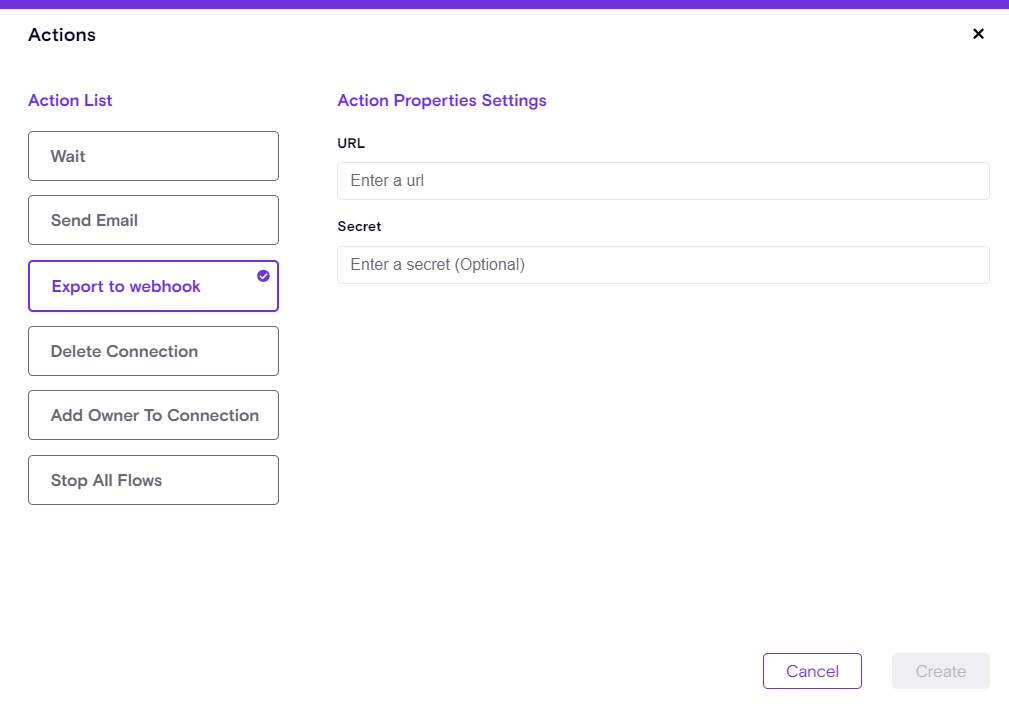
Task: Click the greyed-out Create button
Action: pos(940,671)
